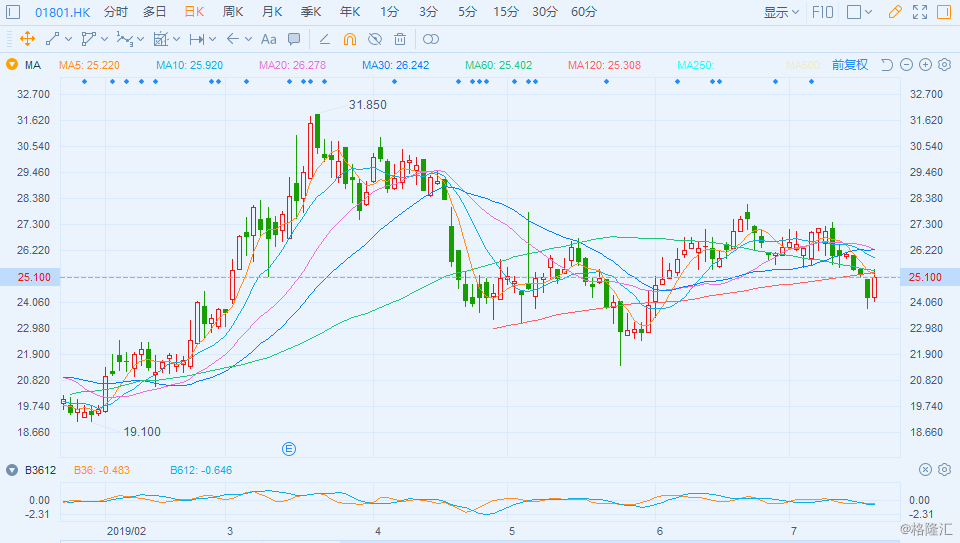The height and width of the screenshot is (543, 960).
Task: Zoom in chart with plus circle icon
Action: click(926, 64)
